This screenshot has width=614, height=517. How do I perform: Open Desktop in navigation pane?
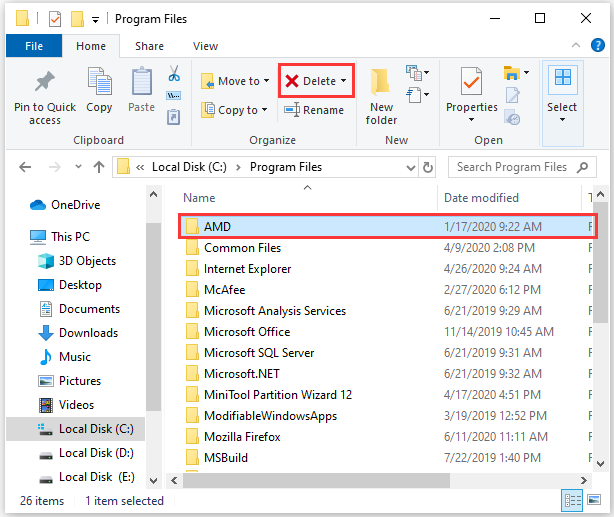coord(70,285)
